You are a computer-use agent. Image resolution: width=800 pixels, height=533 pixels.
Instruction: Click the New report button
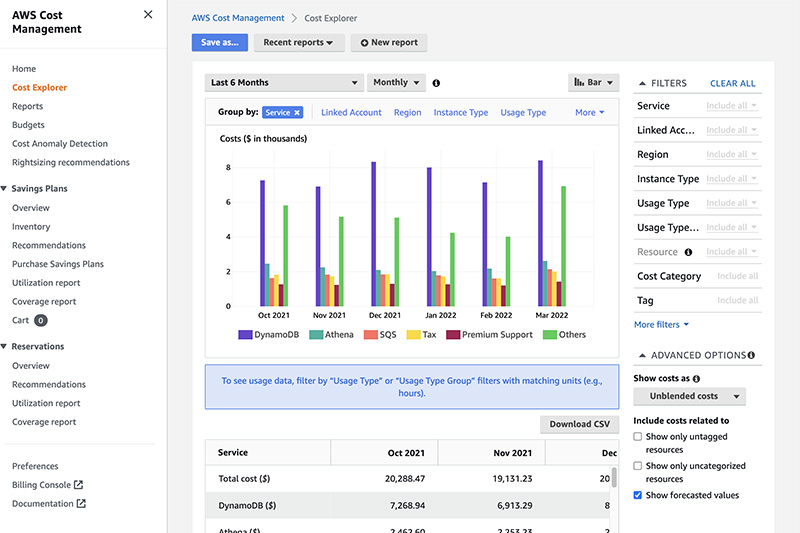[x=389, y=43]
